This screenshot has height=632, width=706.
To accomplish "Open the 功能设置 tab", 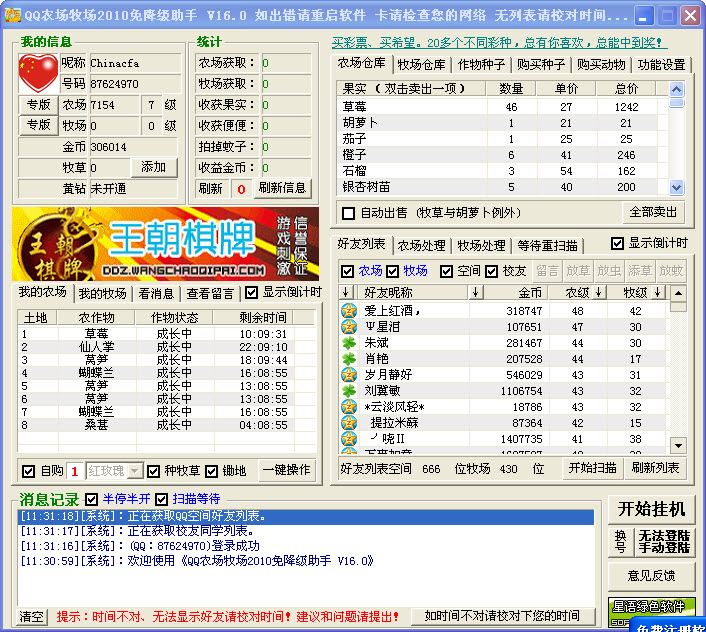I will coord(661,65).
